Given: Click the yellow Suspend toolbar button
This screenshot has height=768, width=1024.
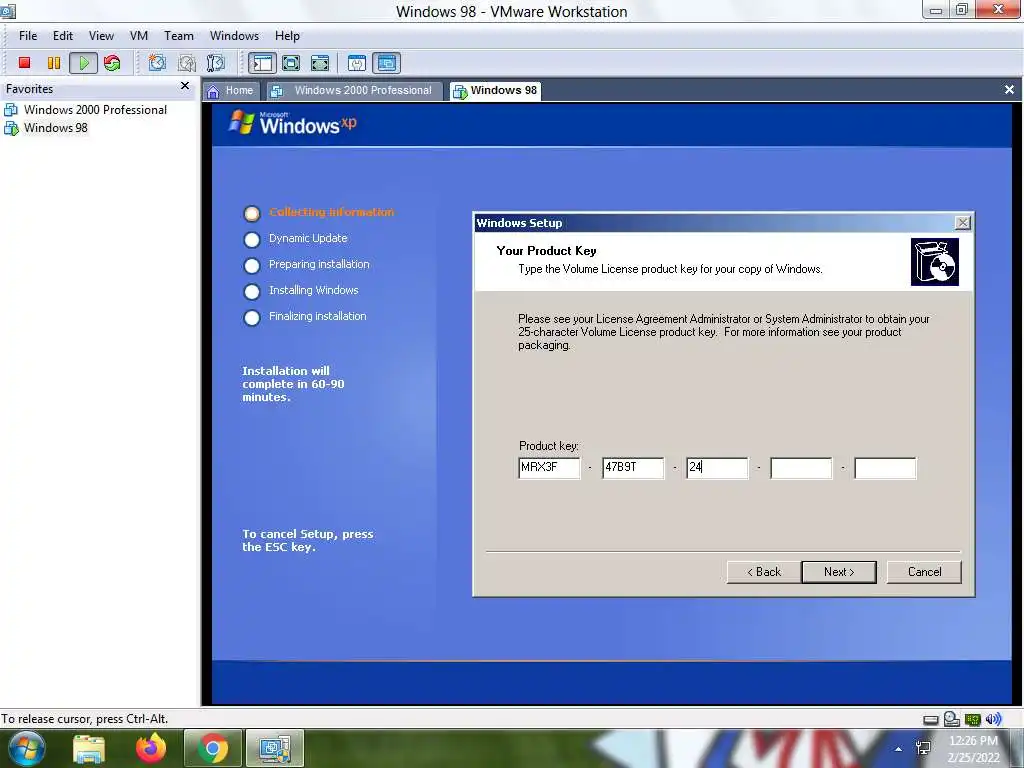Looking at the screenshot, I should pos(54,63).
